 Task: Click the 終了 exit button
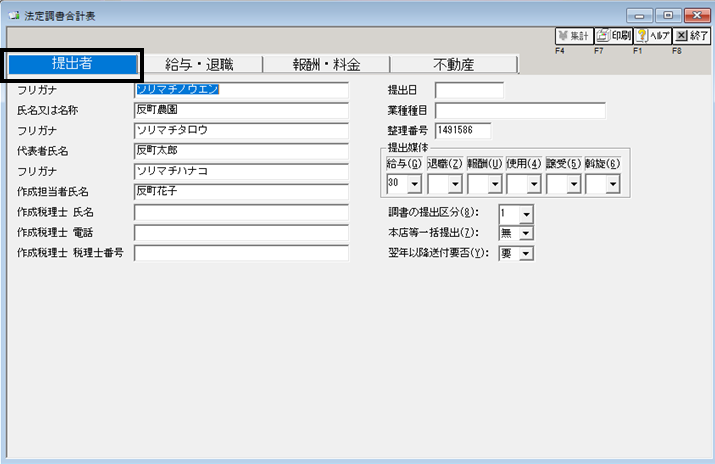click(692, 36)
